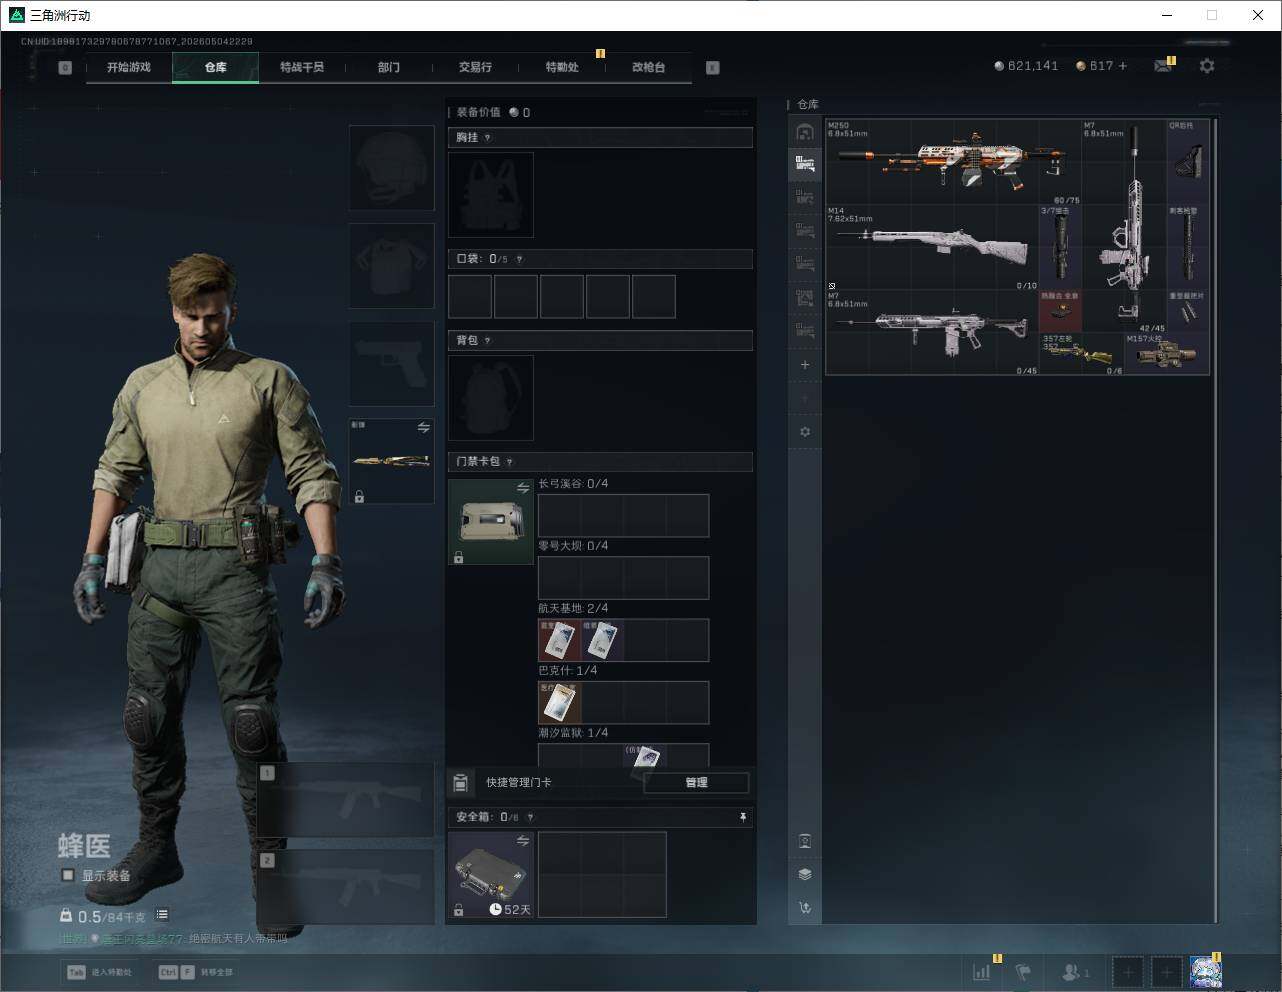
Task: Click the empty body armor slot
Action: 391,265
